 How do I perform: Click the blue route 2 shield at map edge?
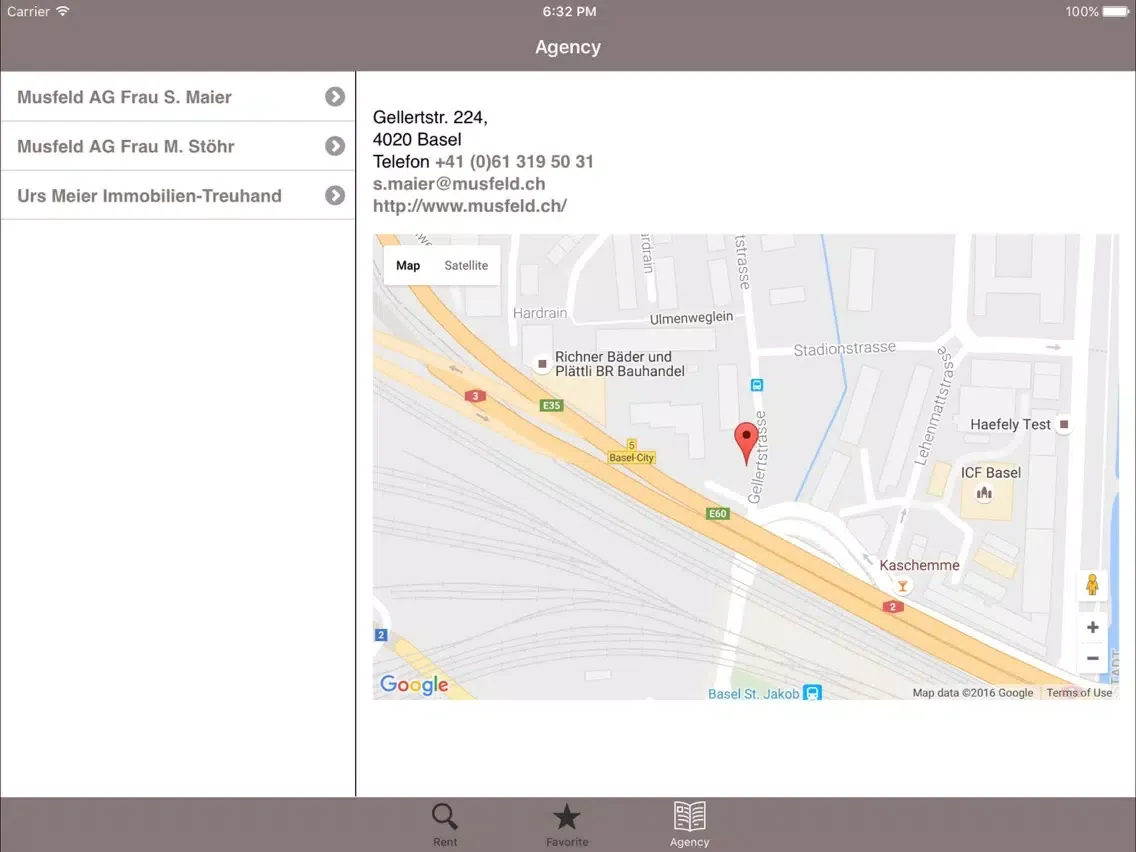pos(380,635)
